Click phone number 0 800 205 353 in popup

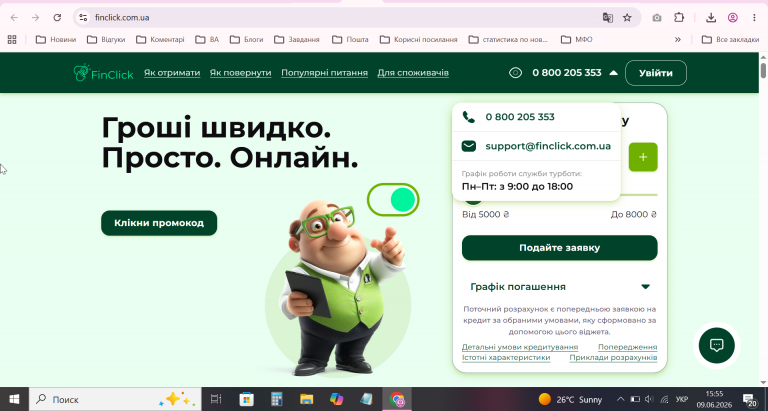pyautogui.click(x=520, y=117)
